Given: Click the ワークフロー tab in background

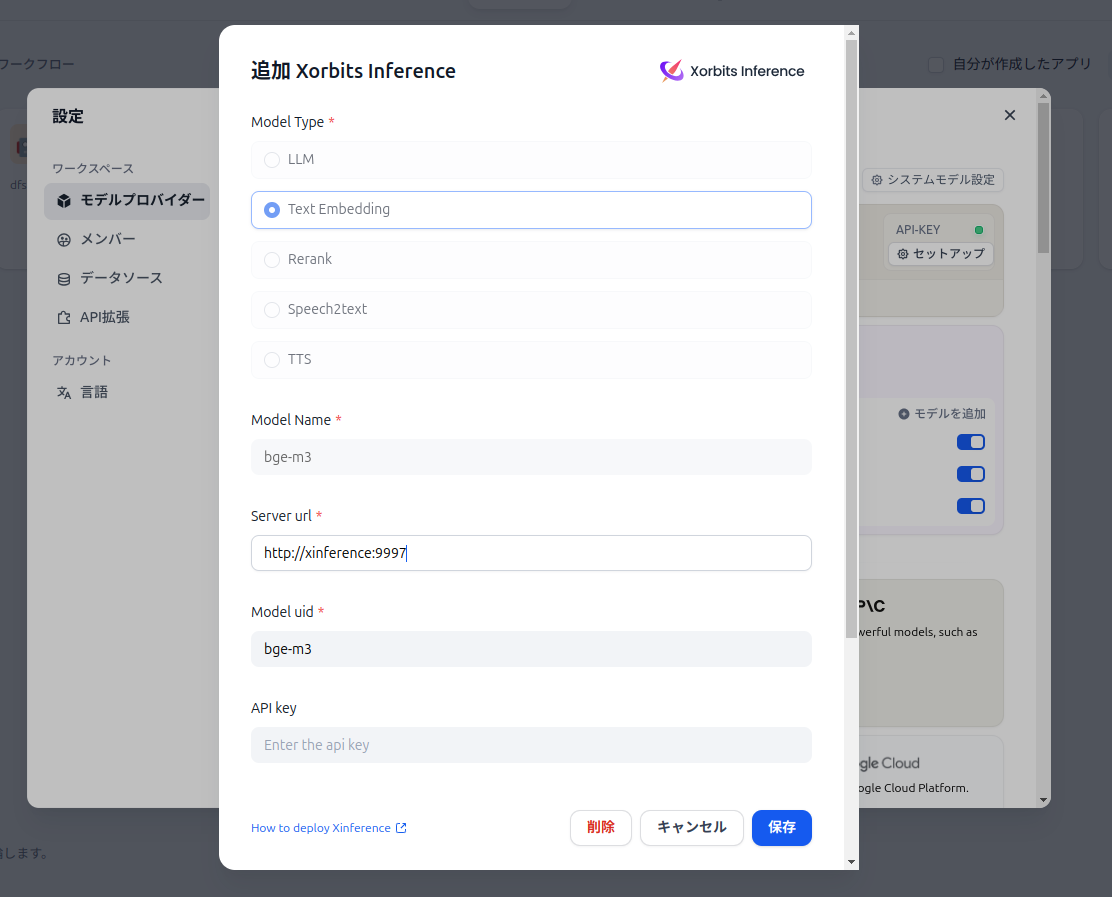Looking at the screenshot, I should tap(37, 65).
